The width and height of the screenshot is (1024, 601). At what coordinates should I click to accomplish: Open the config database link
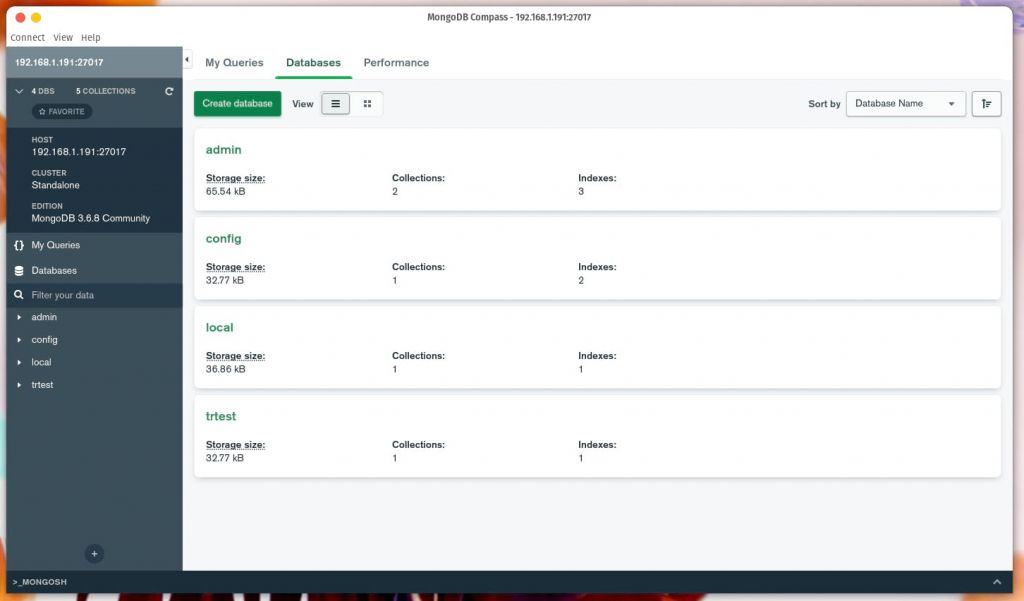coord(223,238)
